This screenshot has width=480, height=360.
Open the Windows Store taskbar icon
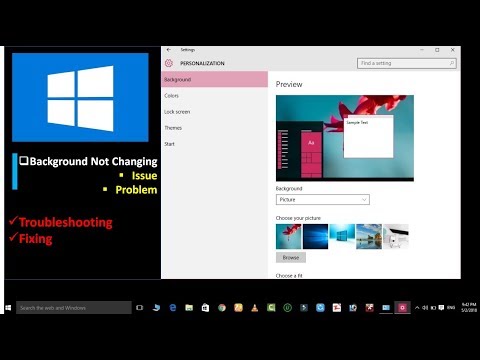[x=205, y=308]
